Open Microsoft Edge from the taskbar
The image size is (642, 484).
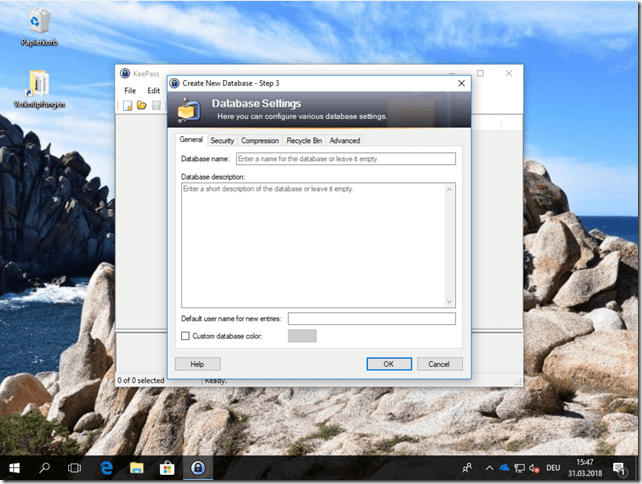[x=105, y=467]
